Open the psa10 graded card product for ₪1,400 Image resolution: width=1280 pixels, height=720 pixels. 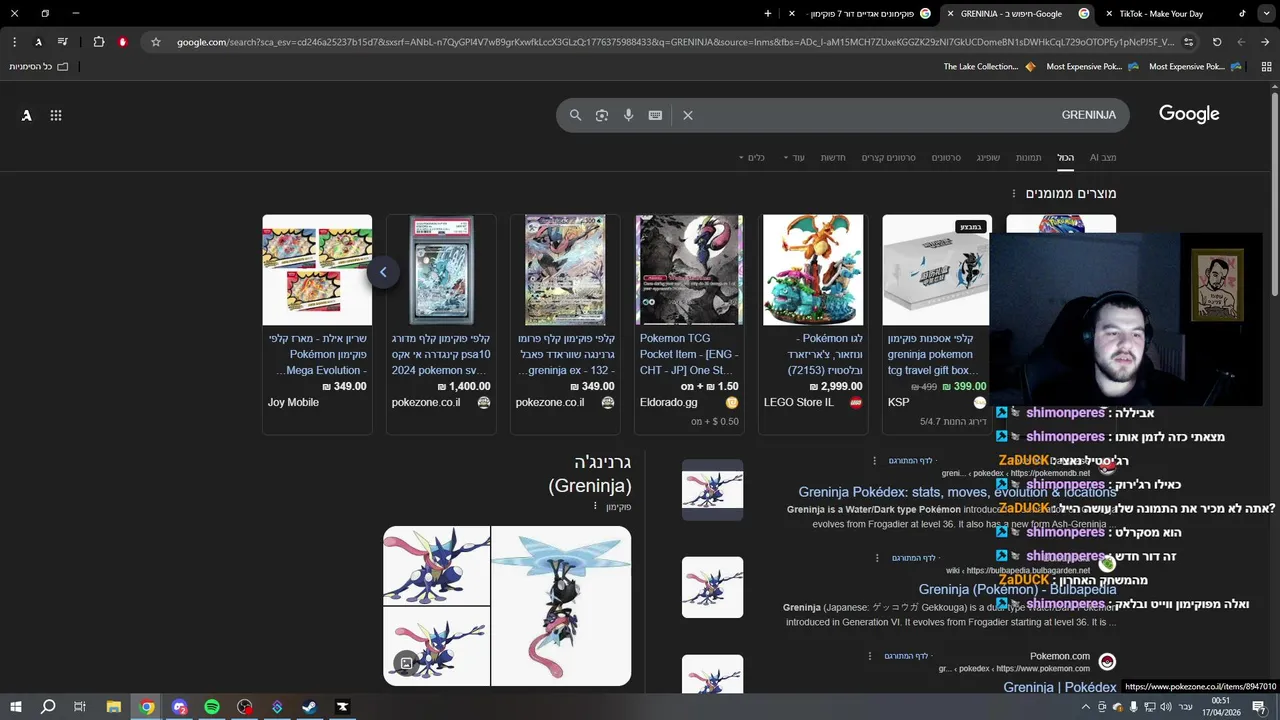click(x=441, y=323)
